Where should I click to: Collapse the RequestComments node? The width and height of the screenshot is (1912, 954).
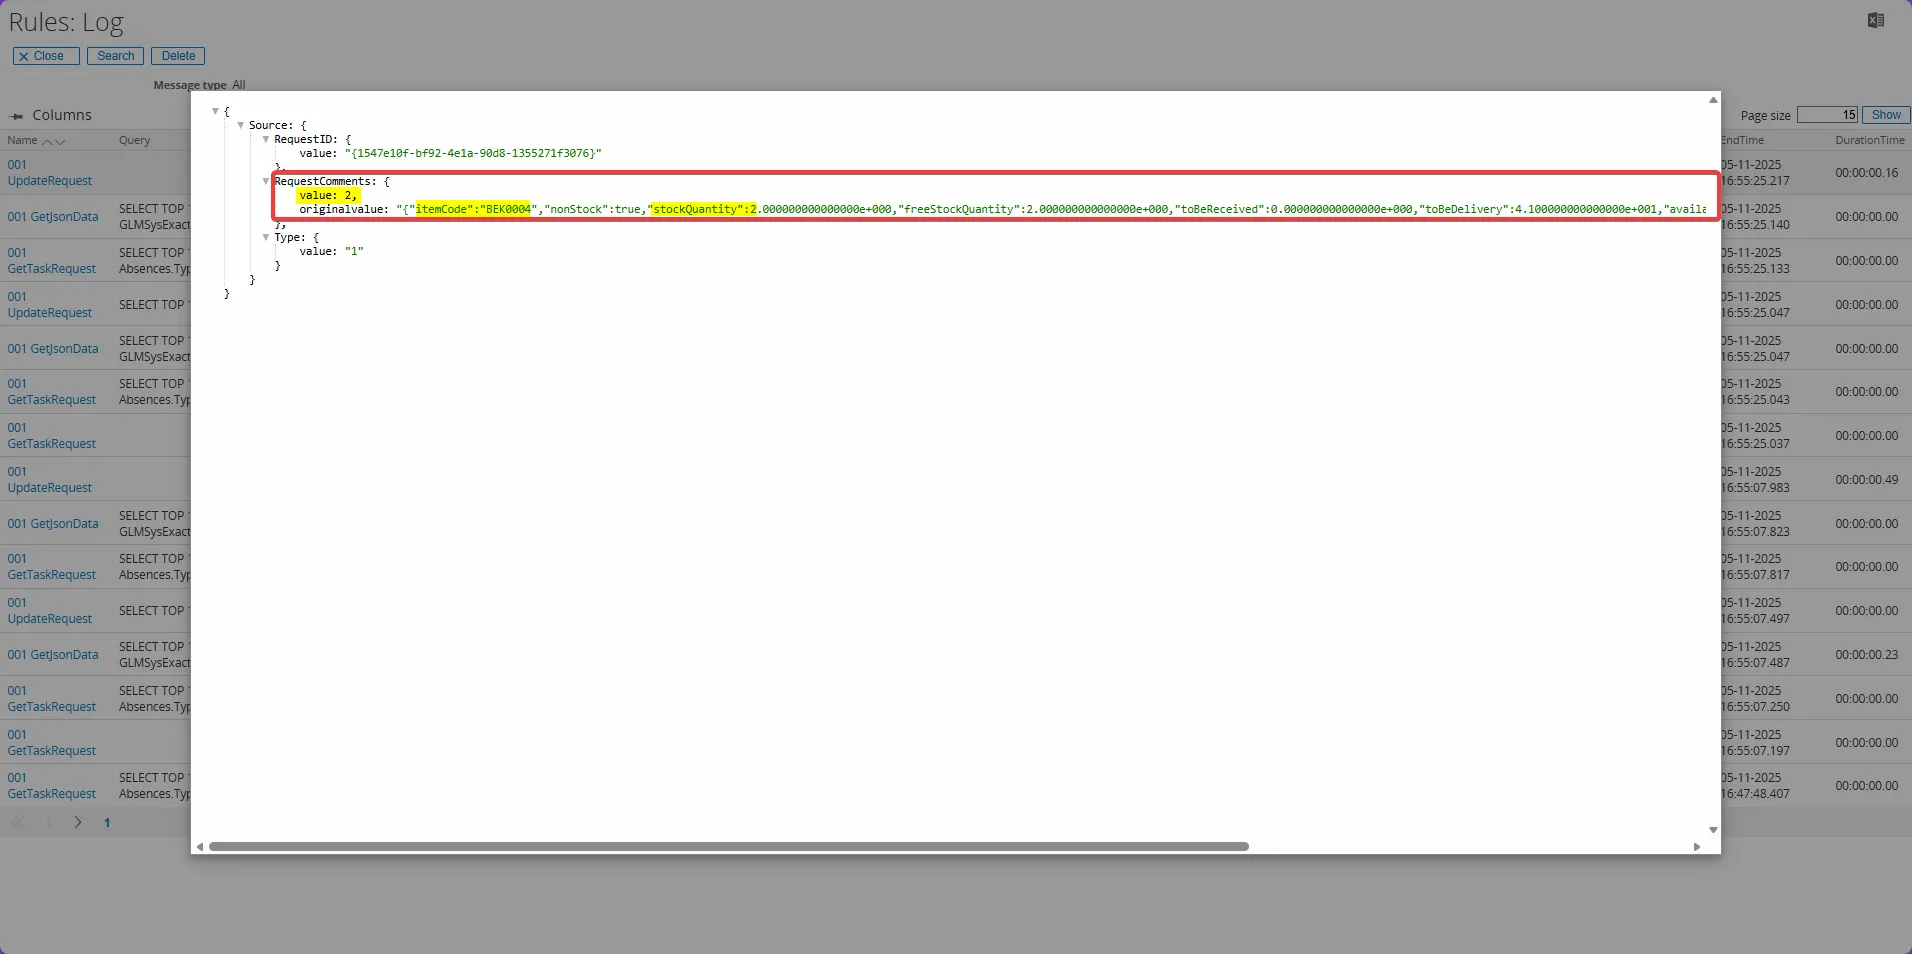[x=265, y=182]
